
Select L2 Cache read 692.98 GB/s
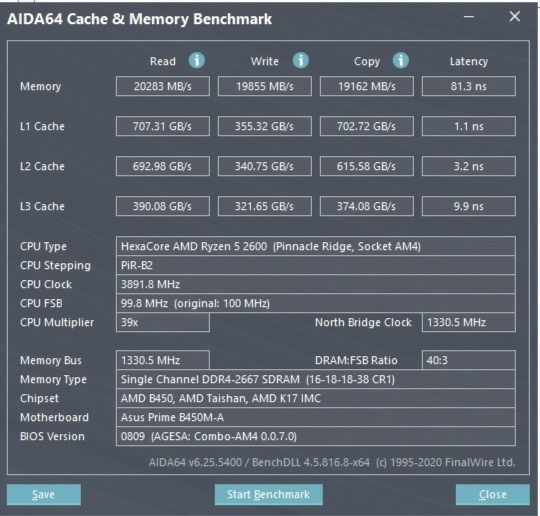[163, 166]
